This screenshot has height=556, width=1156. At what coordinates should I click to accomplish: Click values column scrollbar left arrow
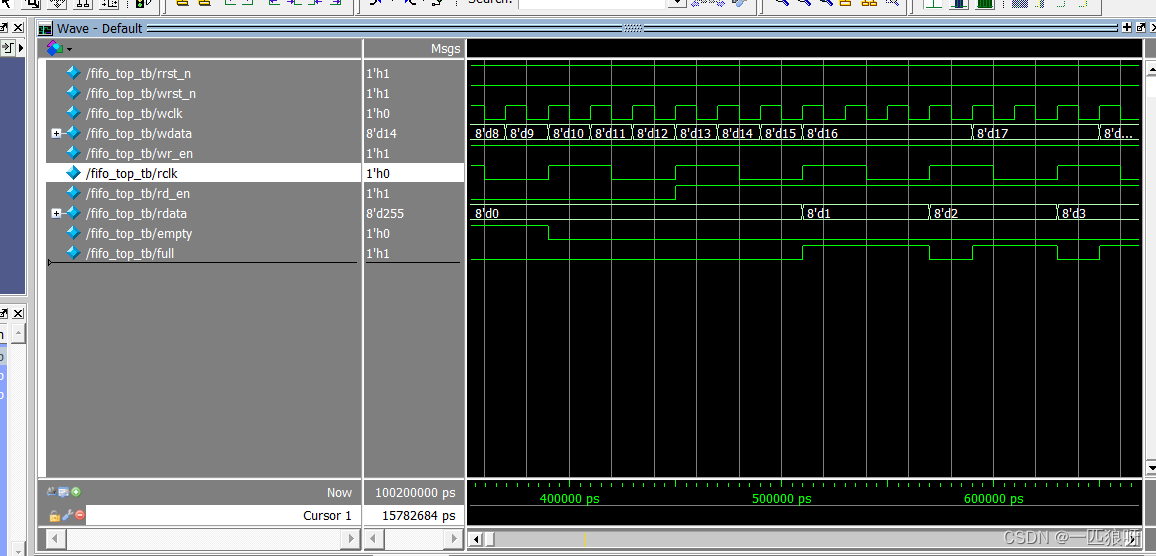coord(374,538)
